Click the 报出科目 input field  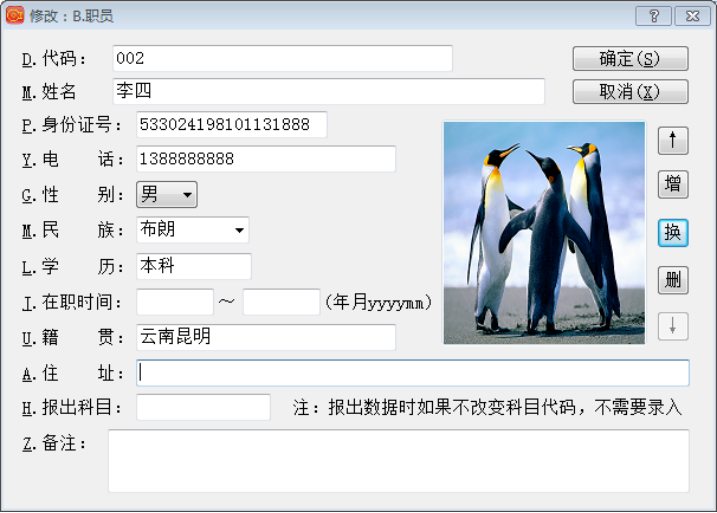tap(203, 407)
